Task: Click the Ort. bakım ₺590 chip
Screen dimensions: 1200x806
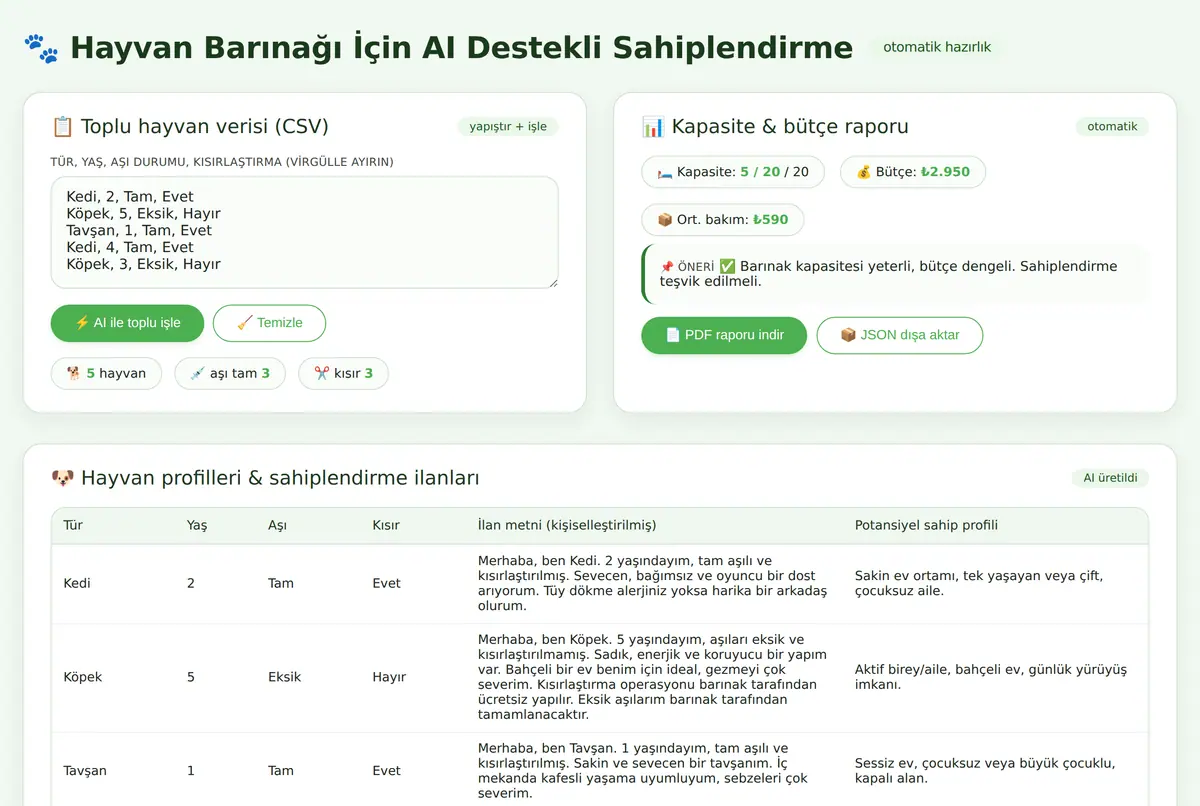Action: pos(723,220)
